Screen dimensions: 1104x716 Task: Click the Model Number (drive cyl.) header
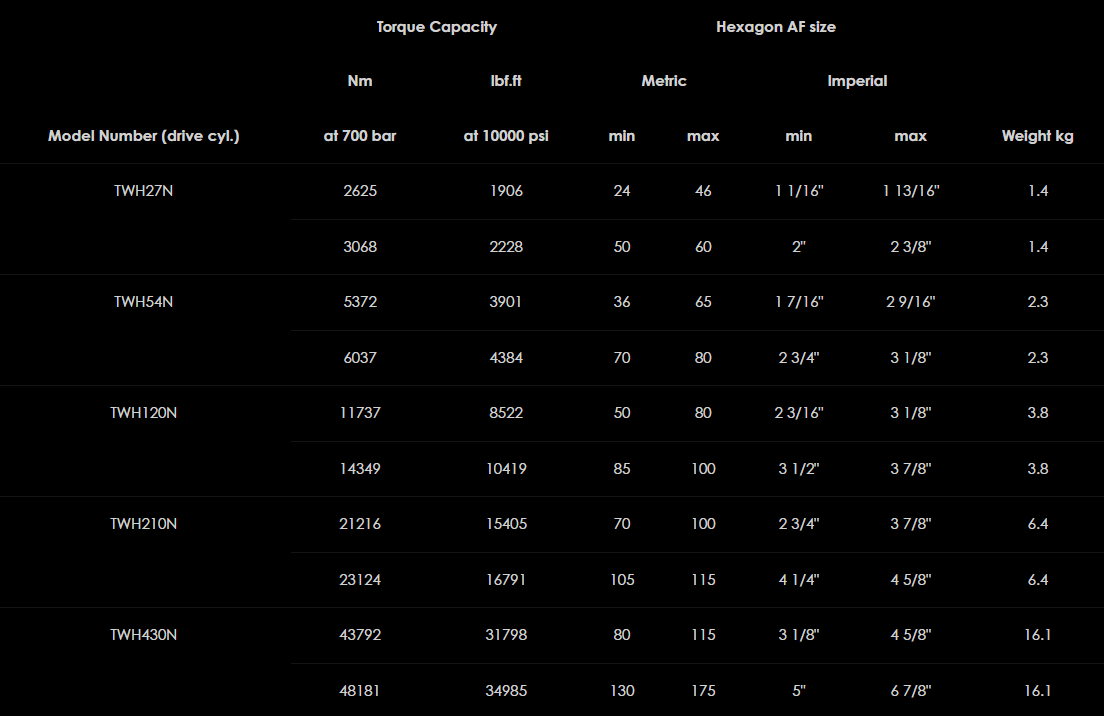[x=143, y=136]
